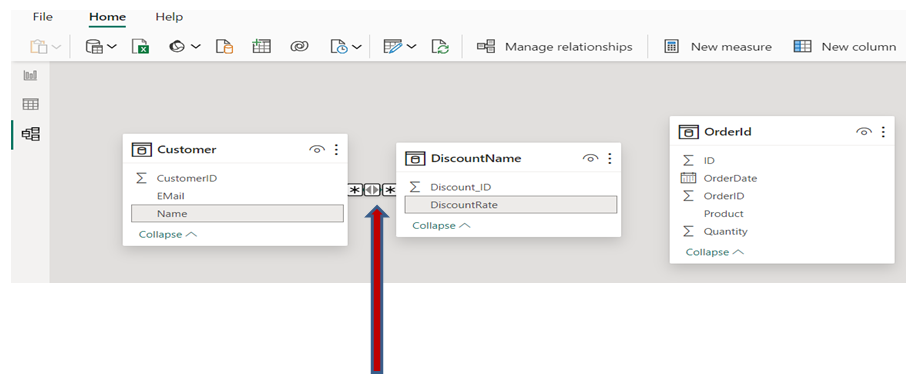The image size is (908, 376).
Task: Select the CustomerID field
Action: coord(237,178)
